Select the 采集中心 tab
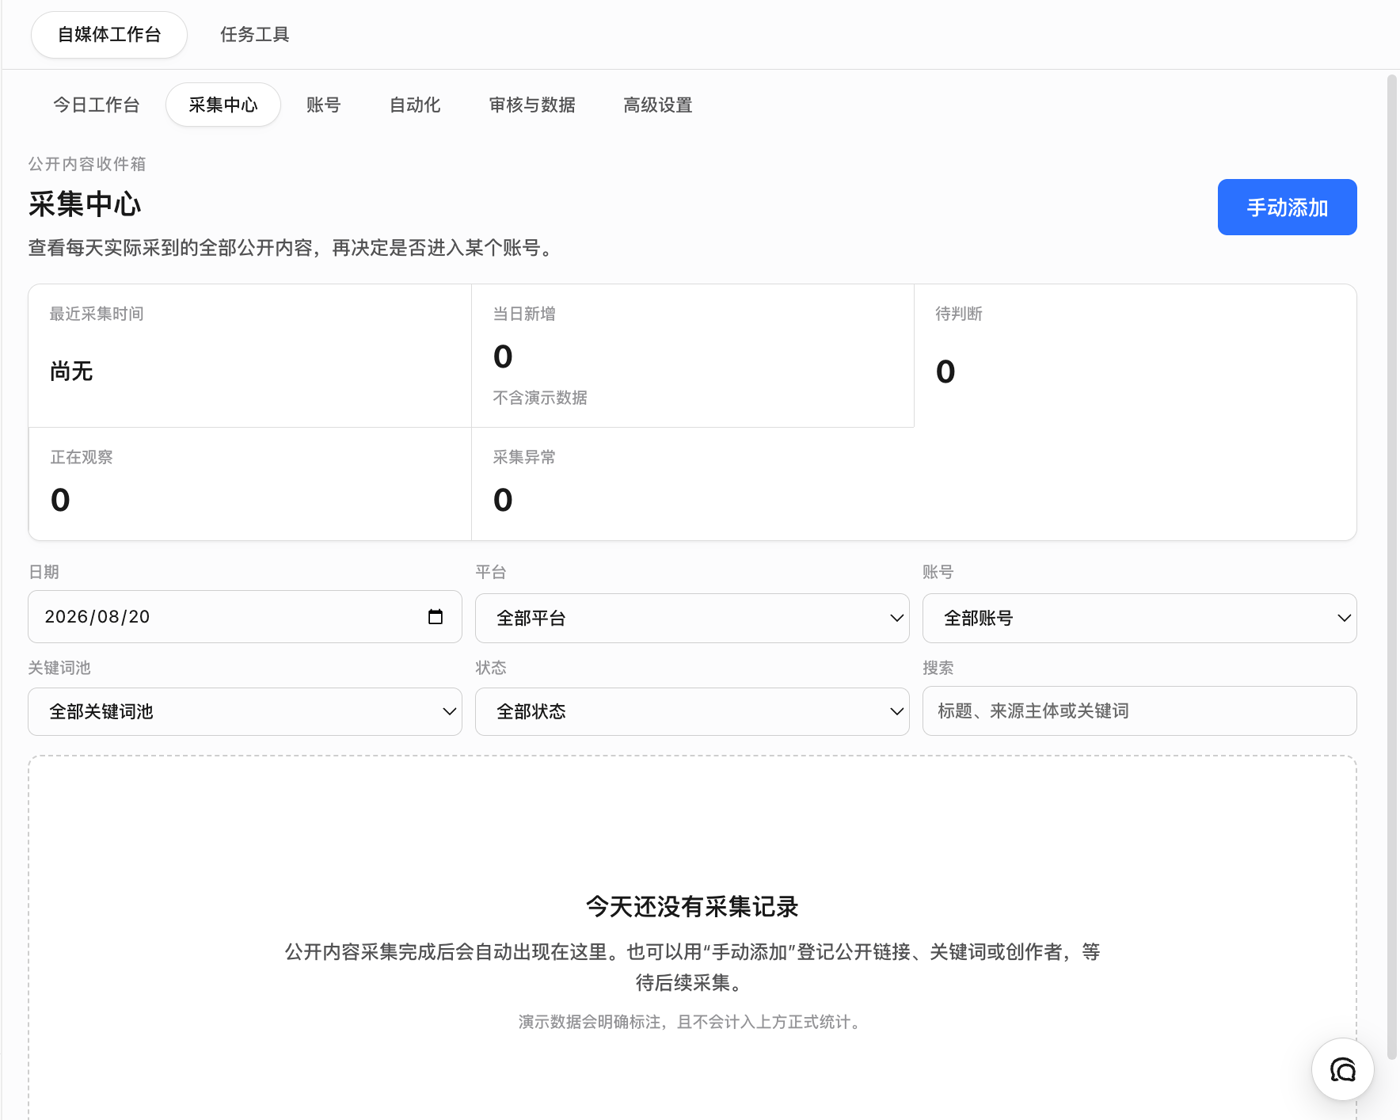The height and width of the screenshot is (1120, 1400). (x=223, y=105)
